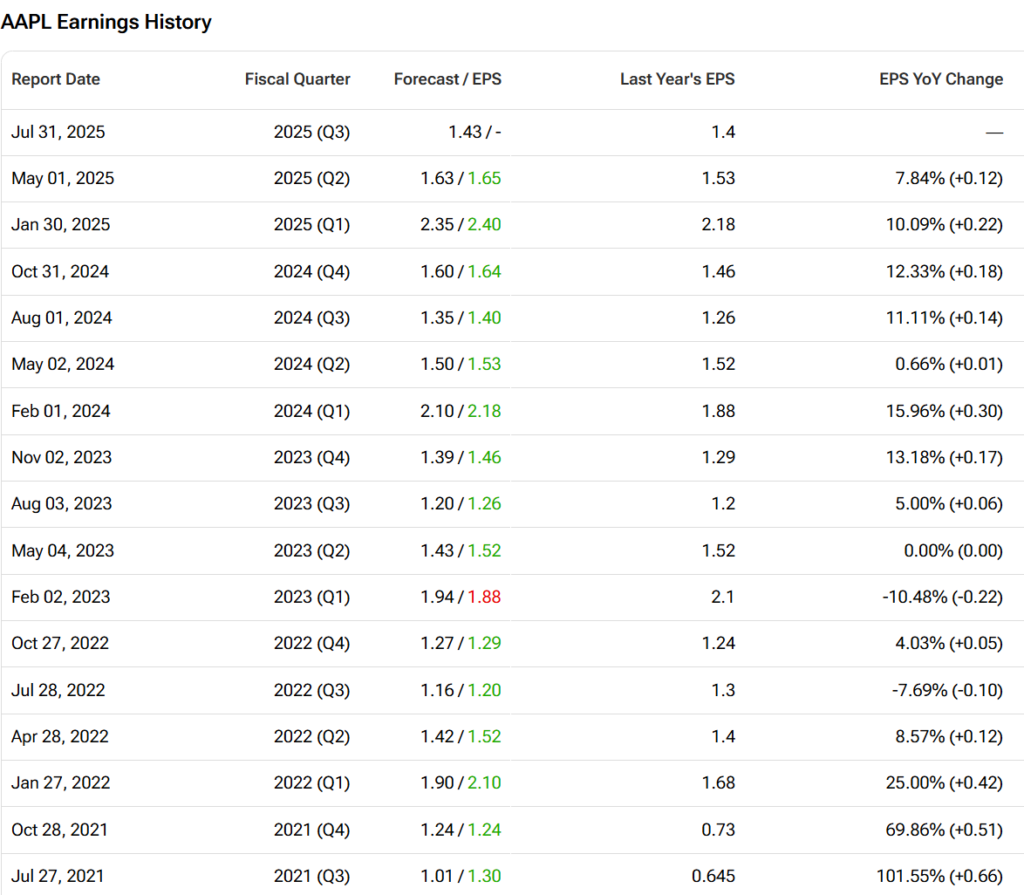Screen dimensions: 1024x895
Task: Click the forecast cell '1.43 / -'
Action: coord(475,132)
